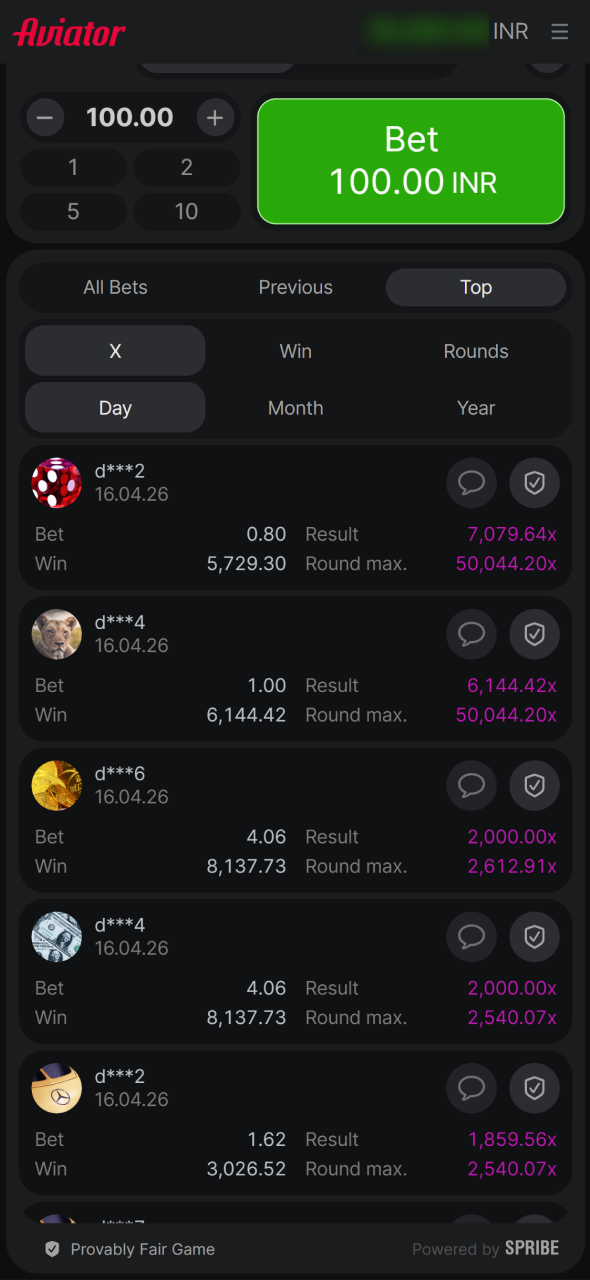
Task: Click the dice avatar of player d***2
Action: coord(56,483)
